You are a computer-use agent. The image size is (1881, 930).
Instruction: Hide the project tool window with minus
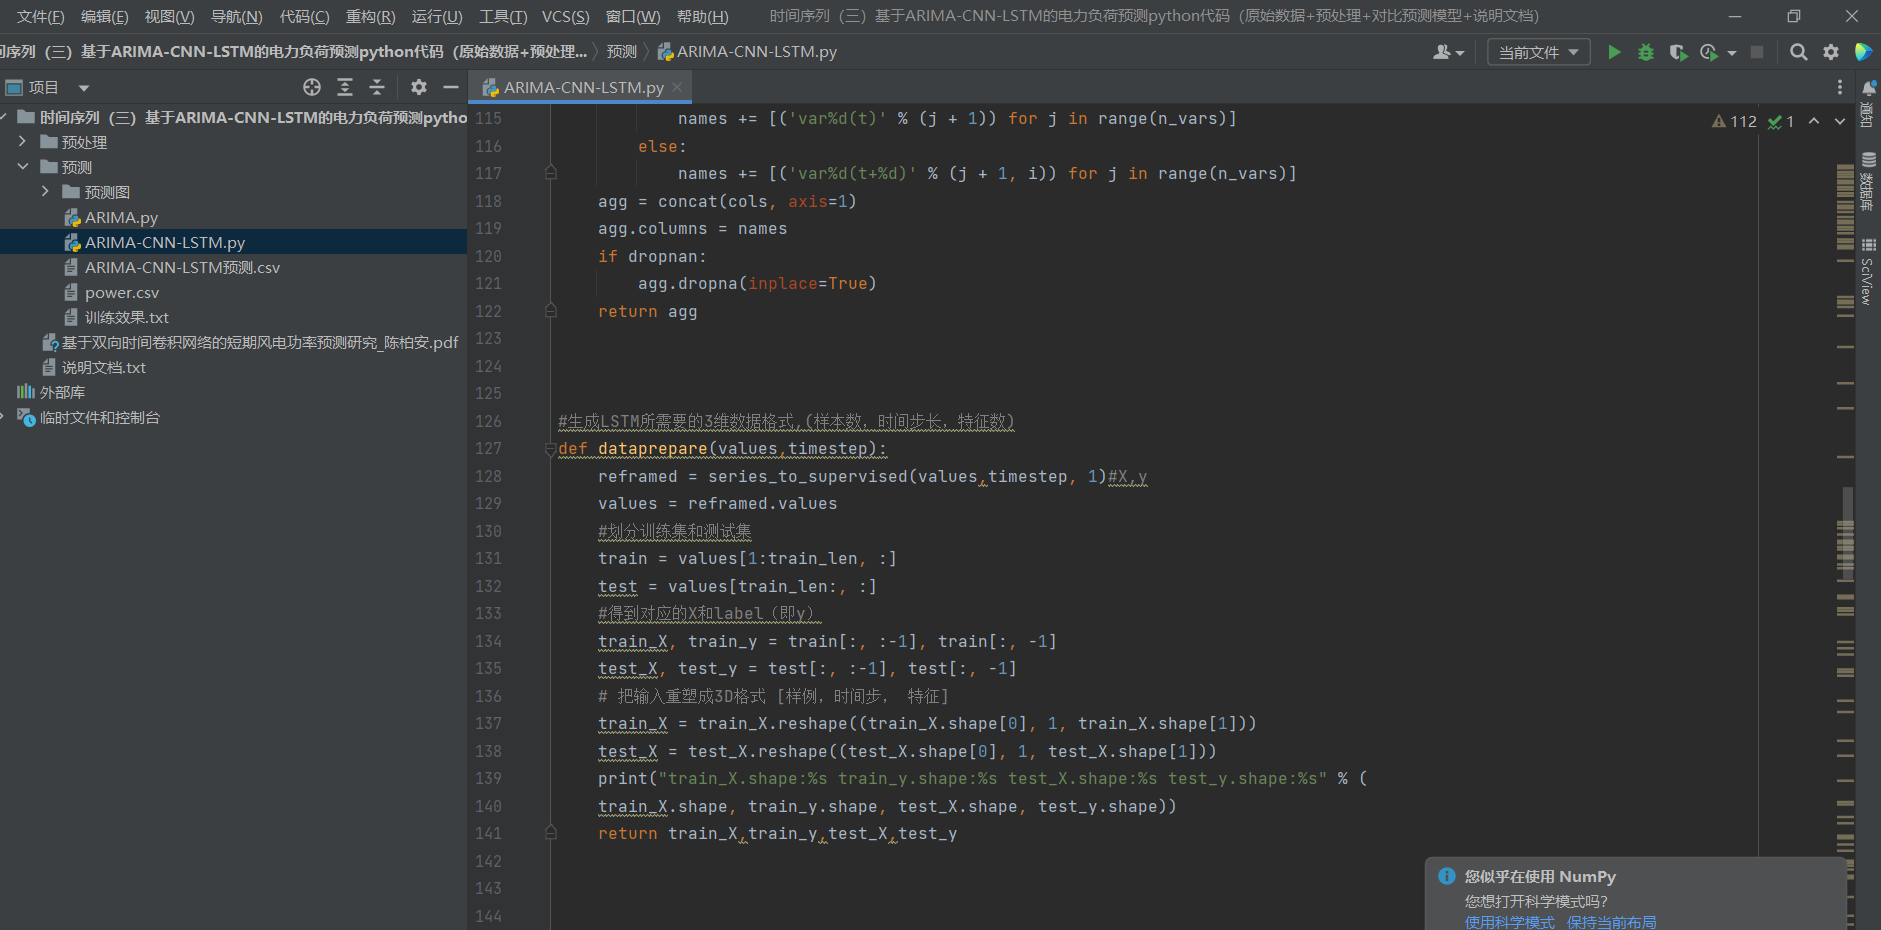tap(451, 87)
